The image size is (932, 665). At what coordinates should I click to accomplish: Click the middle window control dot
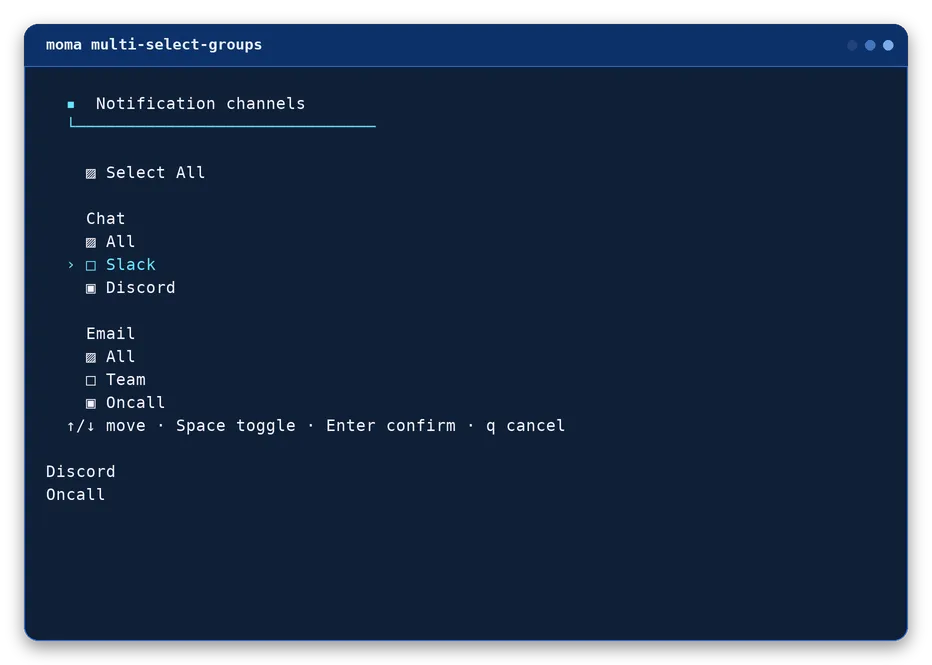(870, 45)
